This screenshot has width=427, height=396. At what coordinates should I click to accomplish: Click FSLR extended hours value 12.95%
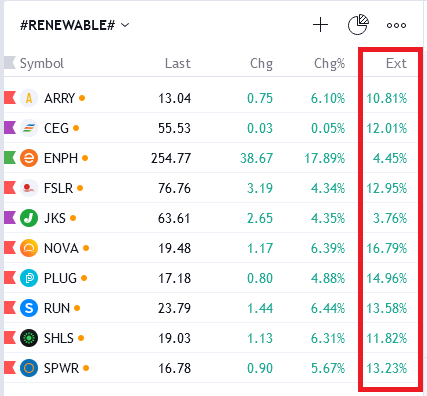click(x=387, y=188)
